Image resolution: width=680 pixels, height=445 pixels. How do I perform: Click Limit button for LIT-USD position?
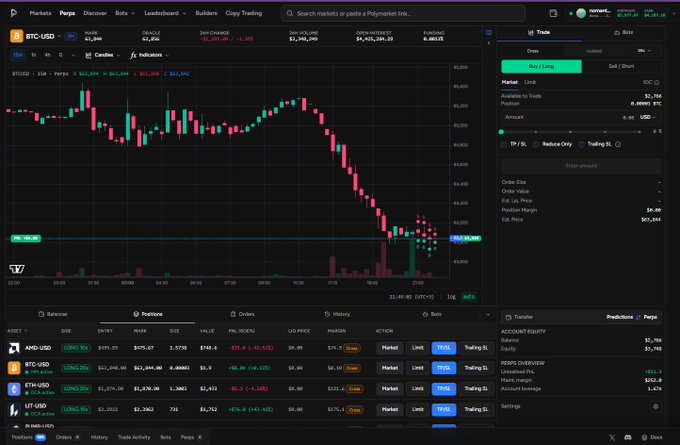click(418, 409)
